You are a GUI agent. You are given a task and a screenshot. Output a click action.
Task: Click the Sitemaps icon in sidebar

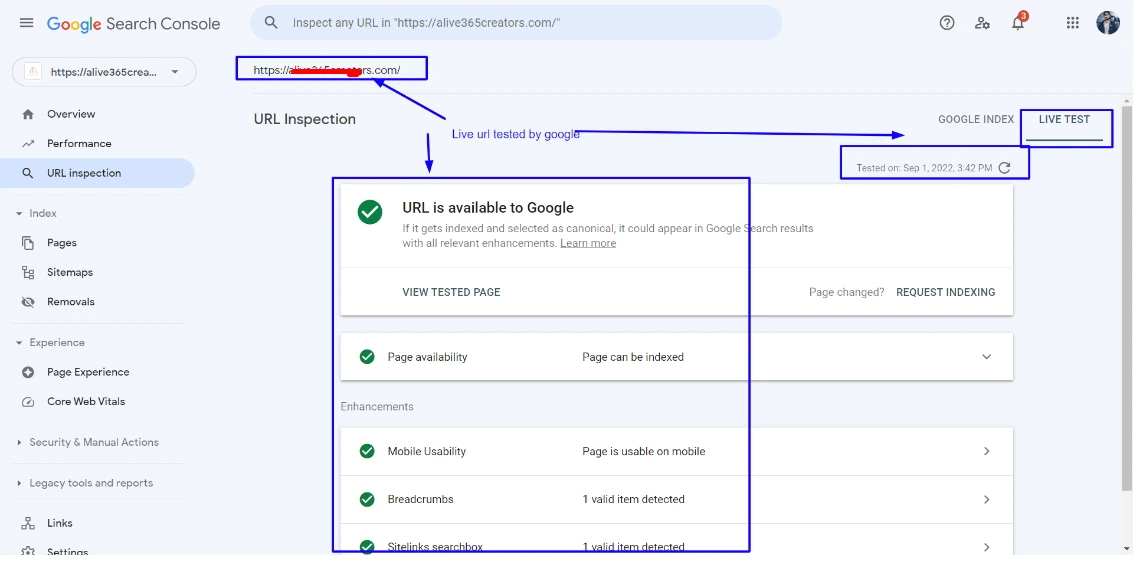click(x=28, y=273)
